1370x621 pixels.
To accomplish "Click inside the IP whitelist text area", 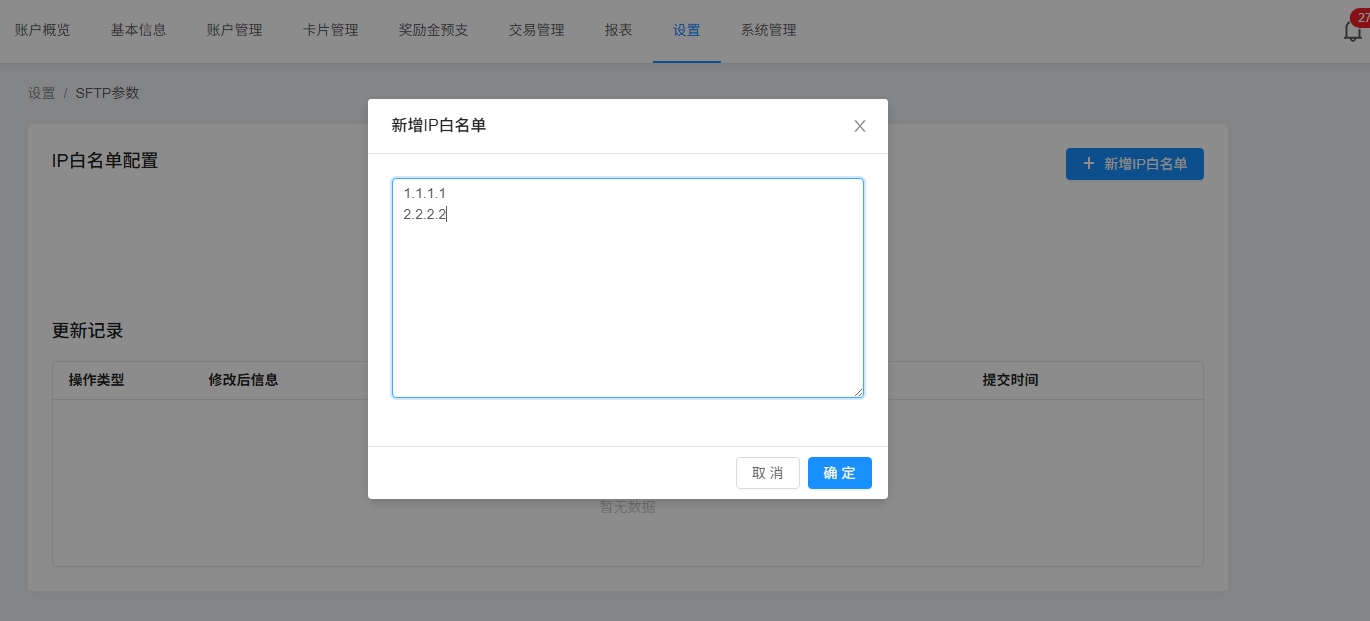I will pos(627,288).
